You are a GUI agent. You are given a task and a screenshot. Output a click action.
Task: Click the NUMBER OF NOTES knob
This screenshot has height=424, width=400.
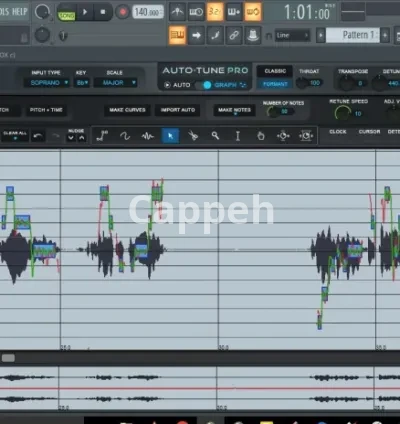273,112
